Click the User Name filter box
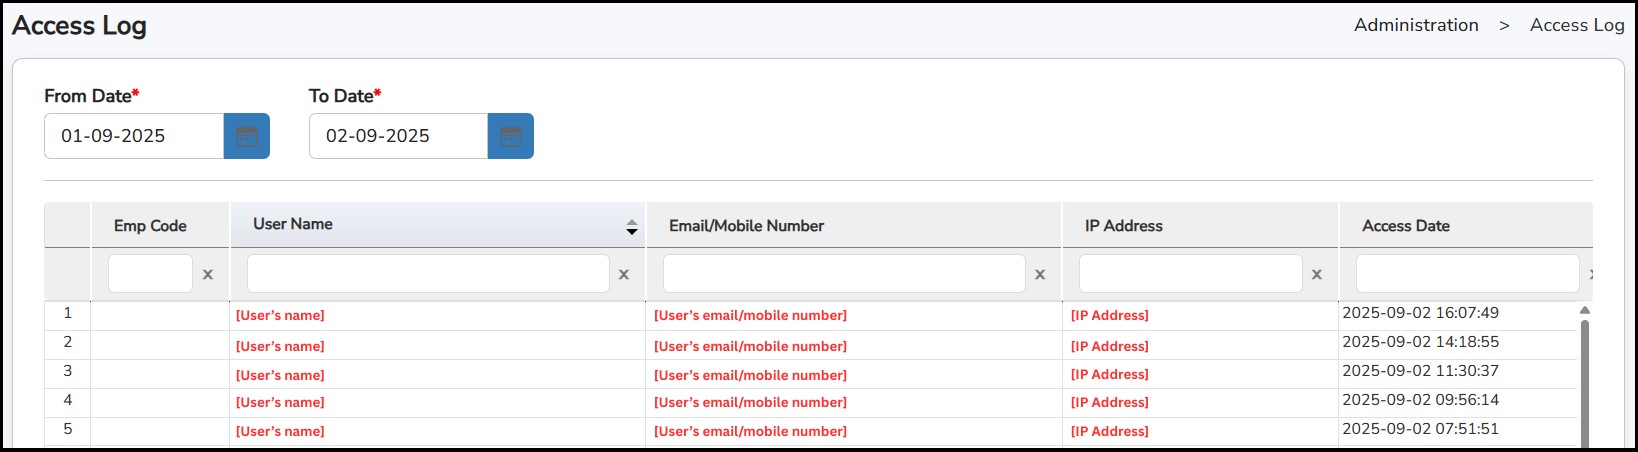This screenshot has height=452, width=1638. coord(428,274)
